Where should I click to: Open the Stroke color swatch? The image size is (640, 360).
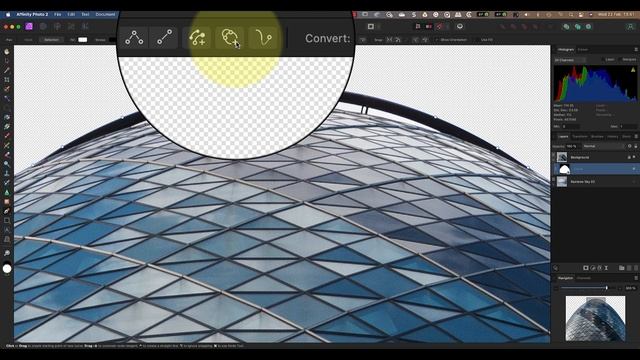click(112, 40)
